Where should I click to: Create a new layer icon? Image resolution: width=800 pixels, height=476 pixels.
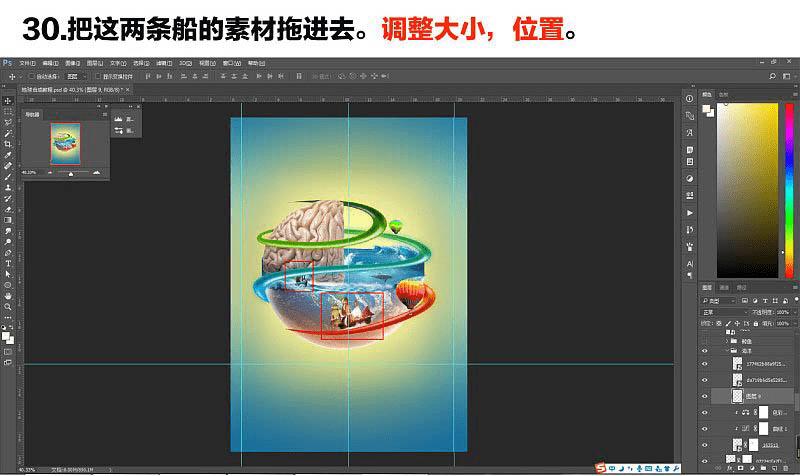click(774, 468)
